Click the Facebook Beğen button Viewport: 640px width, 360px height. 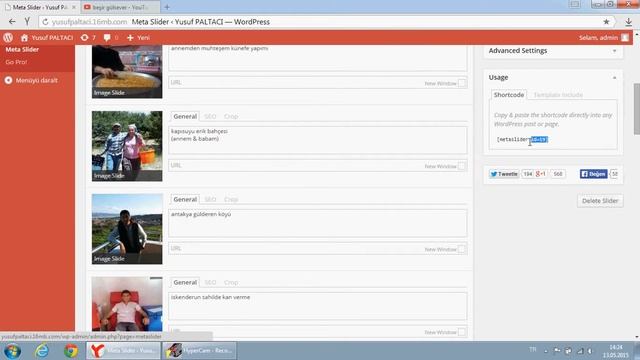(x=593, y=174)
